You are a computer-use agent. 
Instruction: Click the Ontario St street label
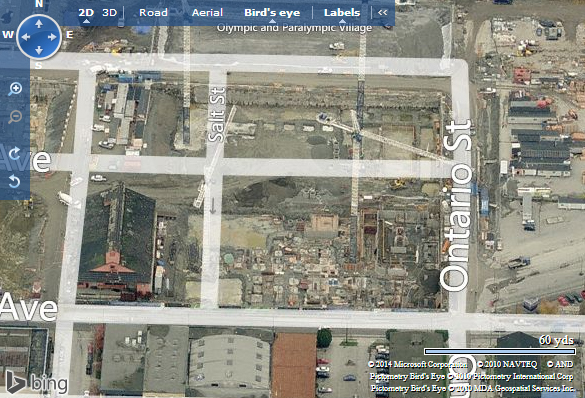tap(456, 206)
